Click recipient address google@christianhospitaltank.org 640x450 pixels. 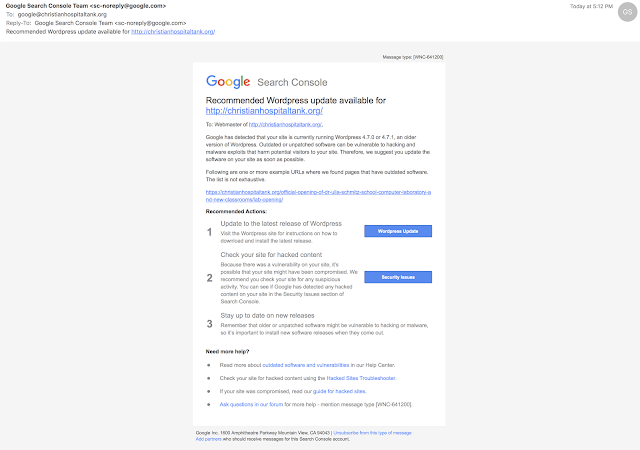[62, 14]
